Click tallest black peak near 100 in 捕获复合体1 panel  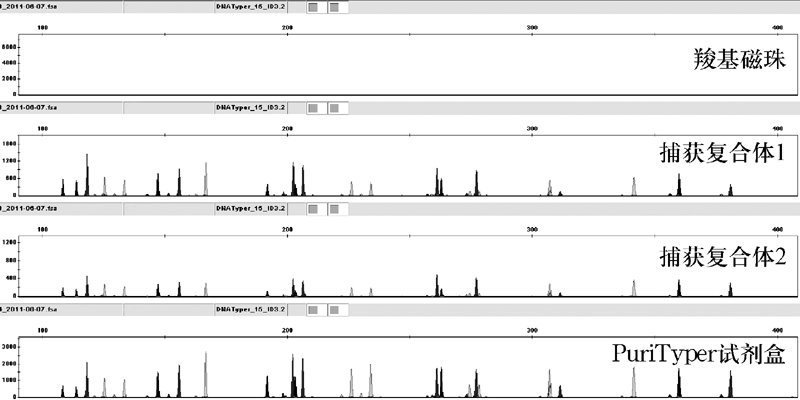87,174
